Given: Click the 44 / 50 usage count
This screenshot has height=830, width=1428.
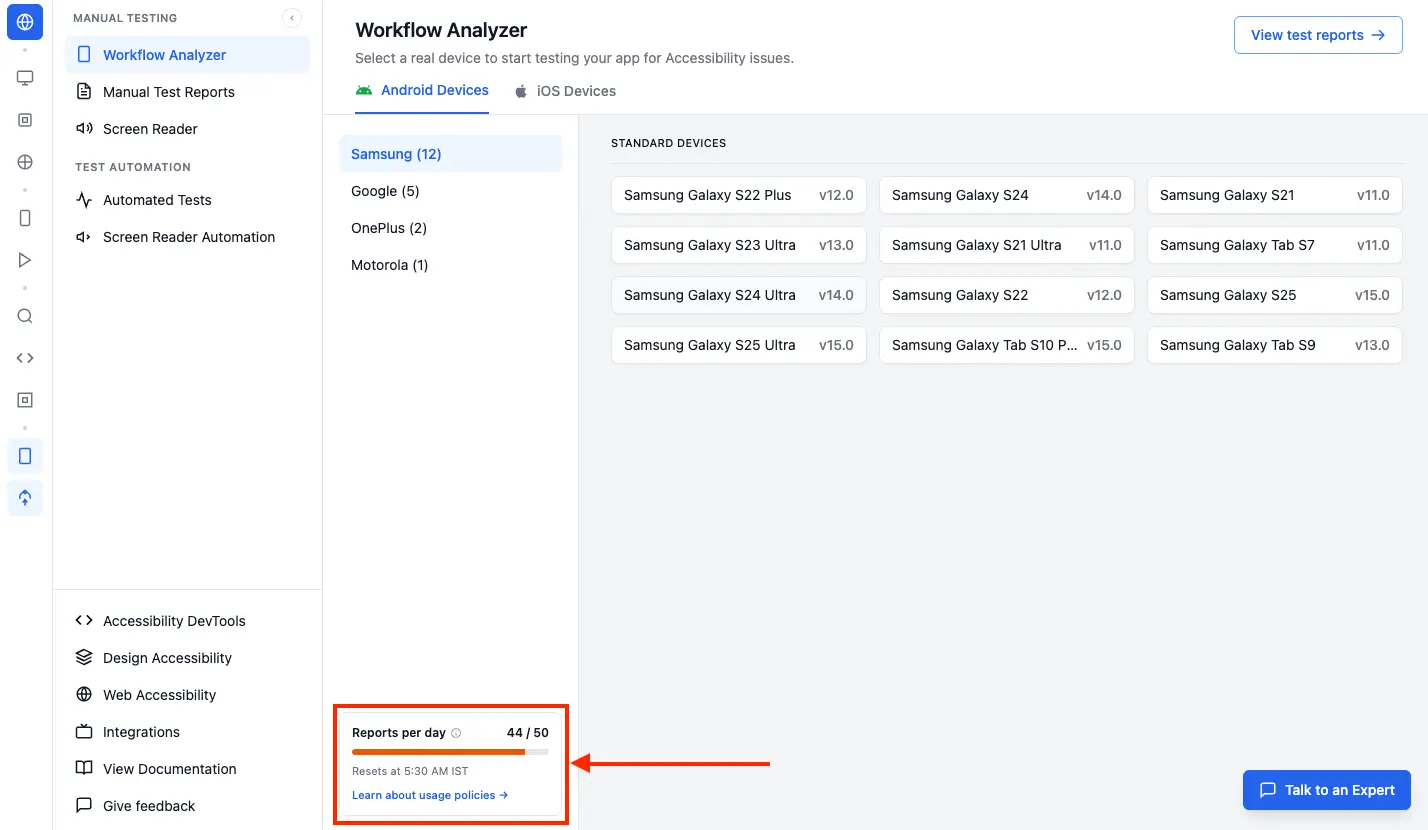Looking at the screenshot, I should pyautogui.click(x=528, y=733).
